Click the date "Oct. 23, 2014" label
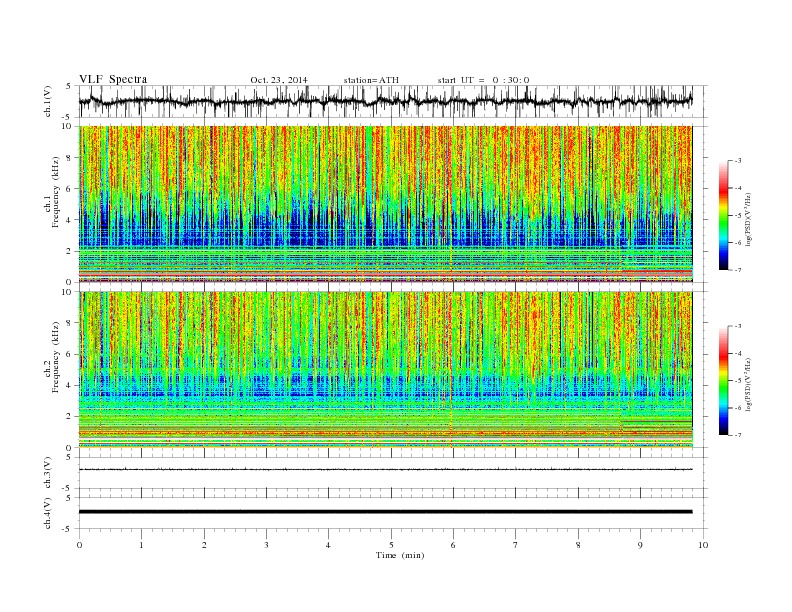792x612 pixels. pos(279,80)
